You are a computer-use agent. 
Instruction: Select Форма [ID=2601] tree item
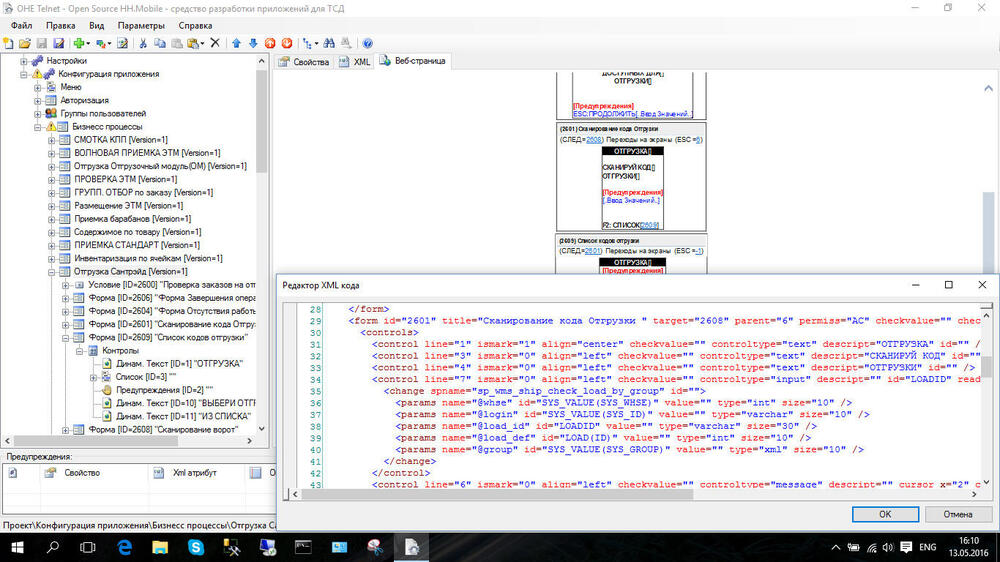coord(172,325)
